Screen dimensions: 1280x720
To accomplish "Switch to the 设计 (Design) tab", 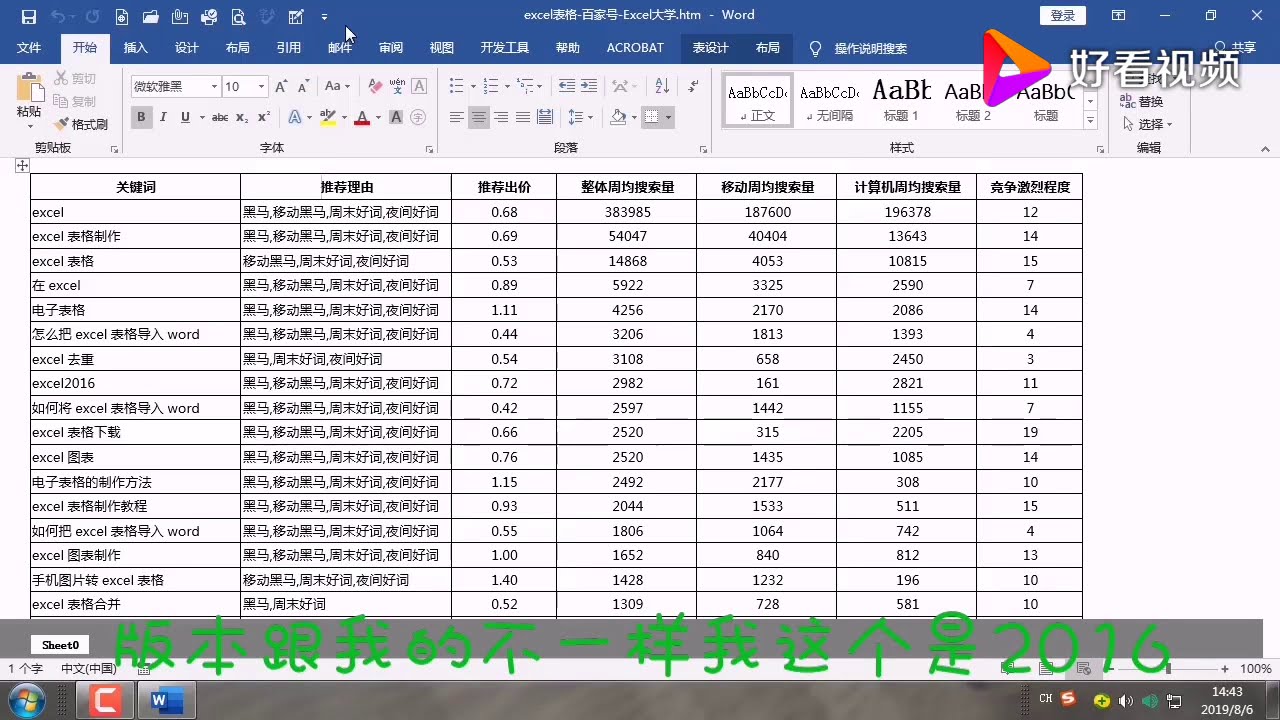I will (186, 48).
